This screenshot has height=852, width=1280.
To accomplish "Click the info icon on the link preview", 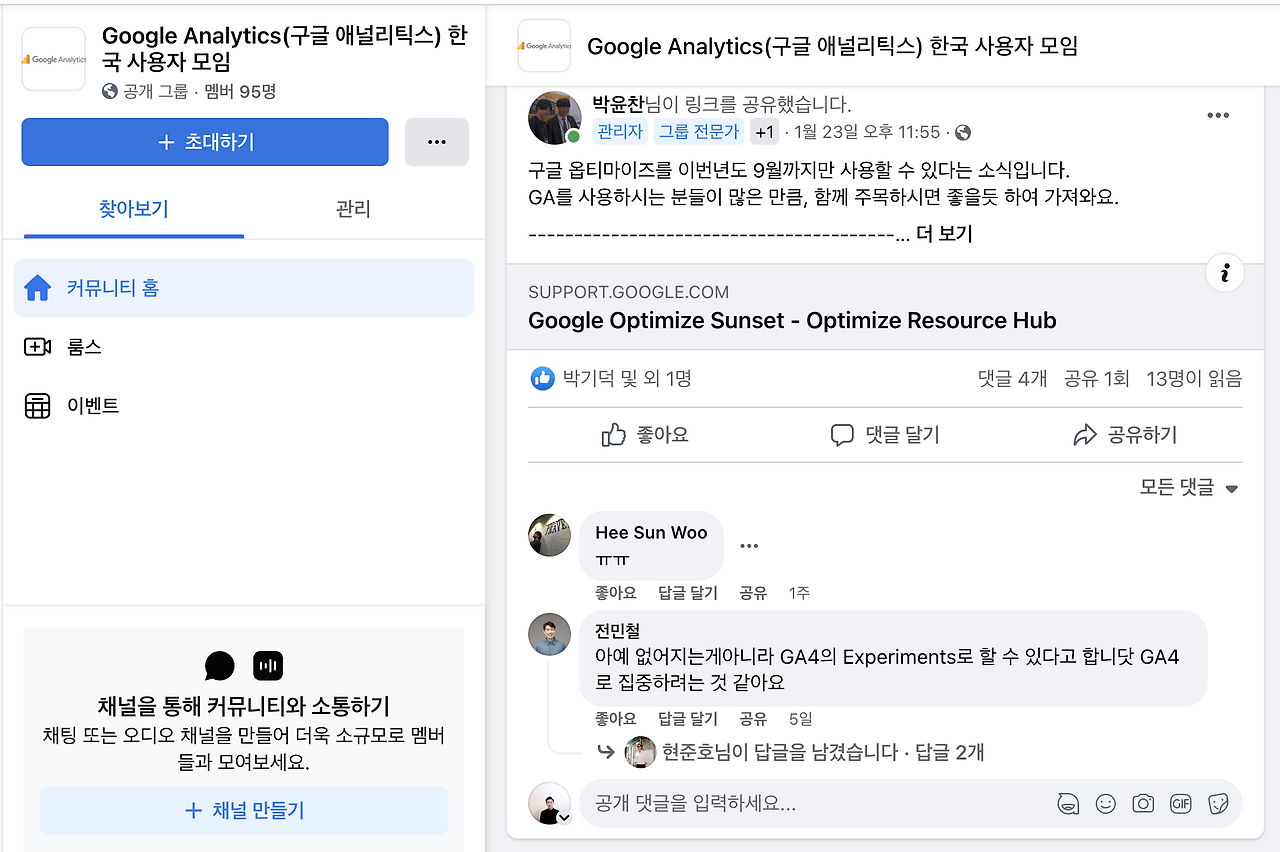I will 1224,272.
